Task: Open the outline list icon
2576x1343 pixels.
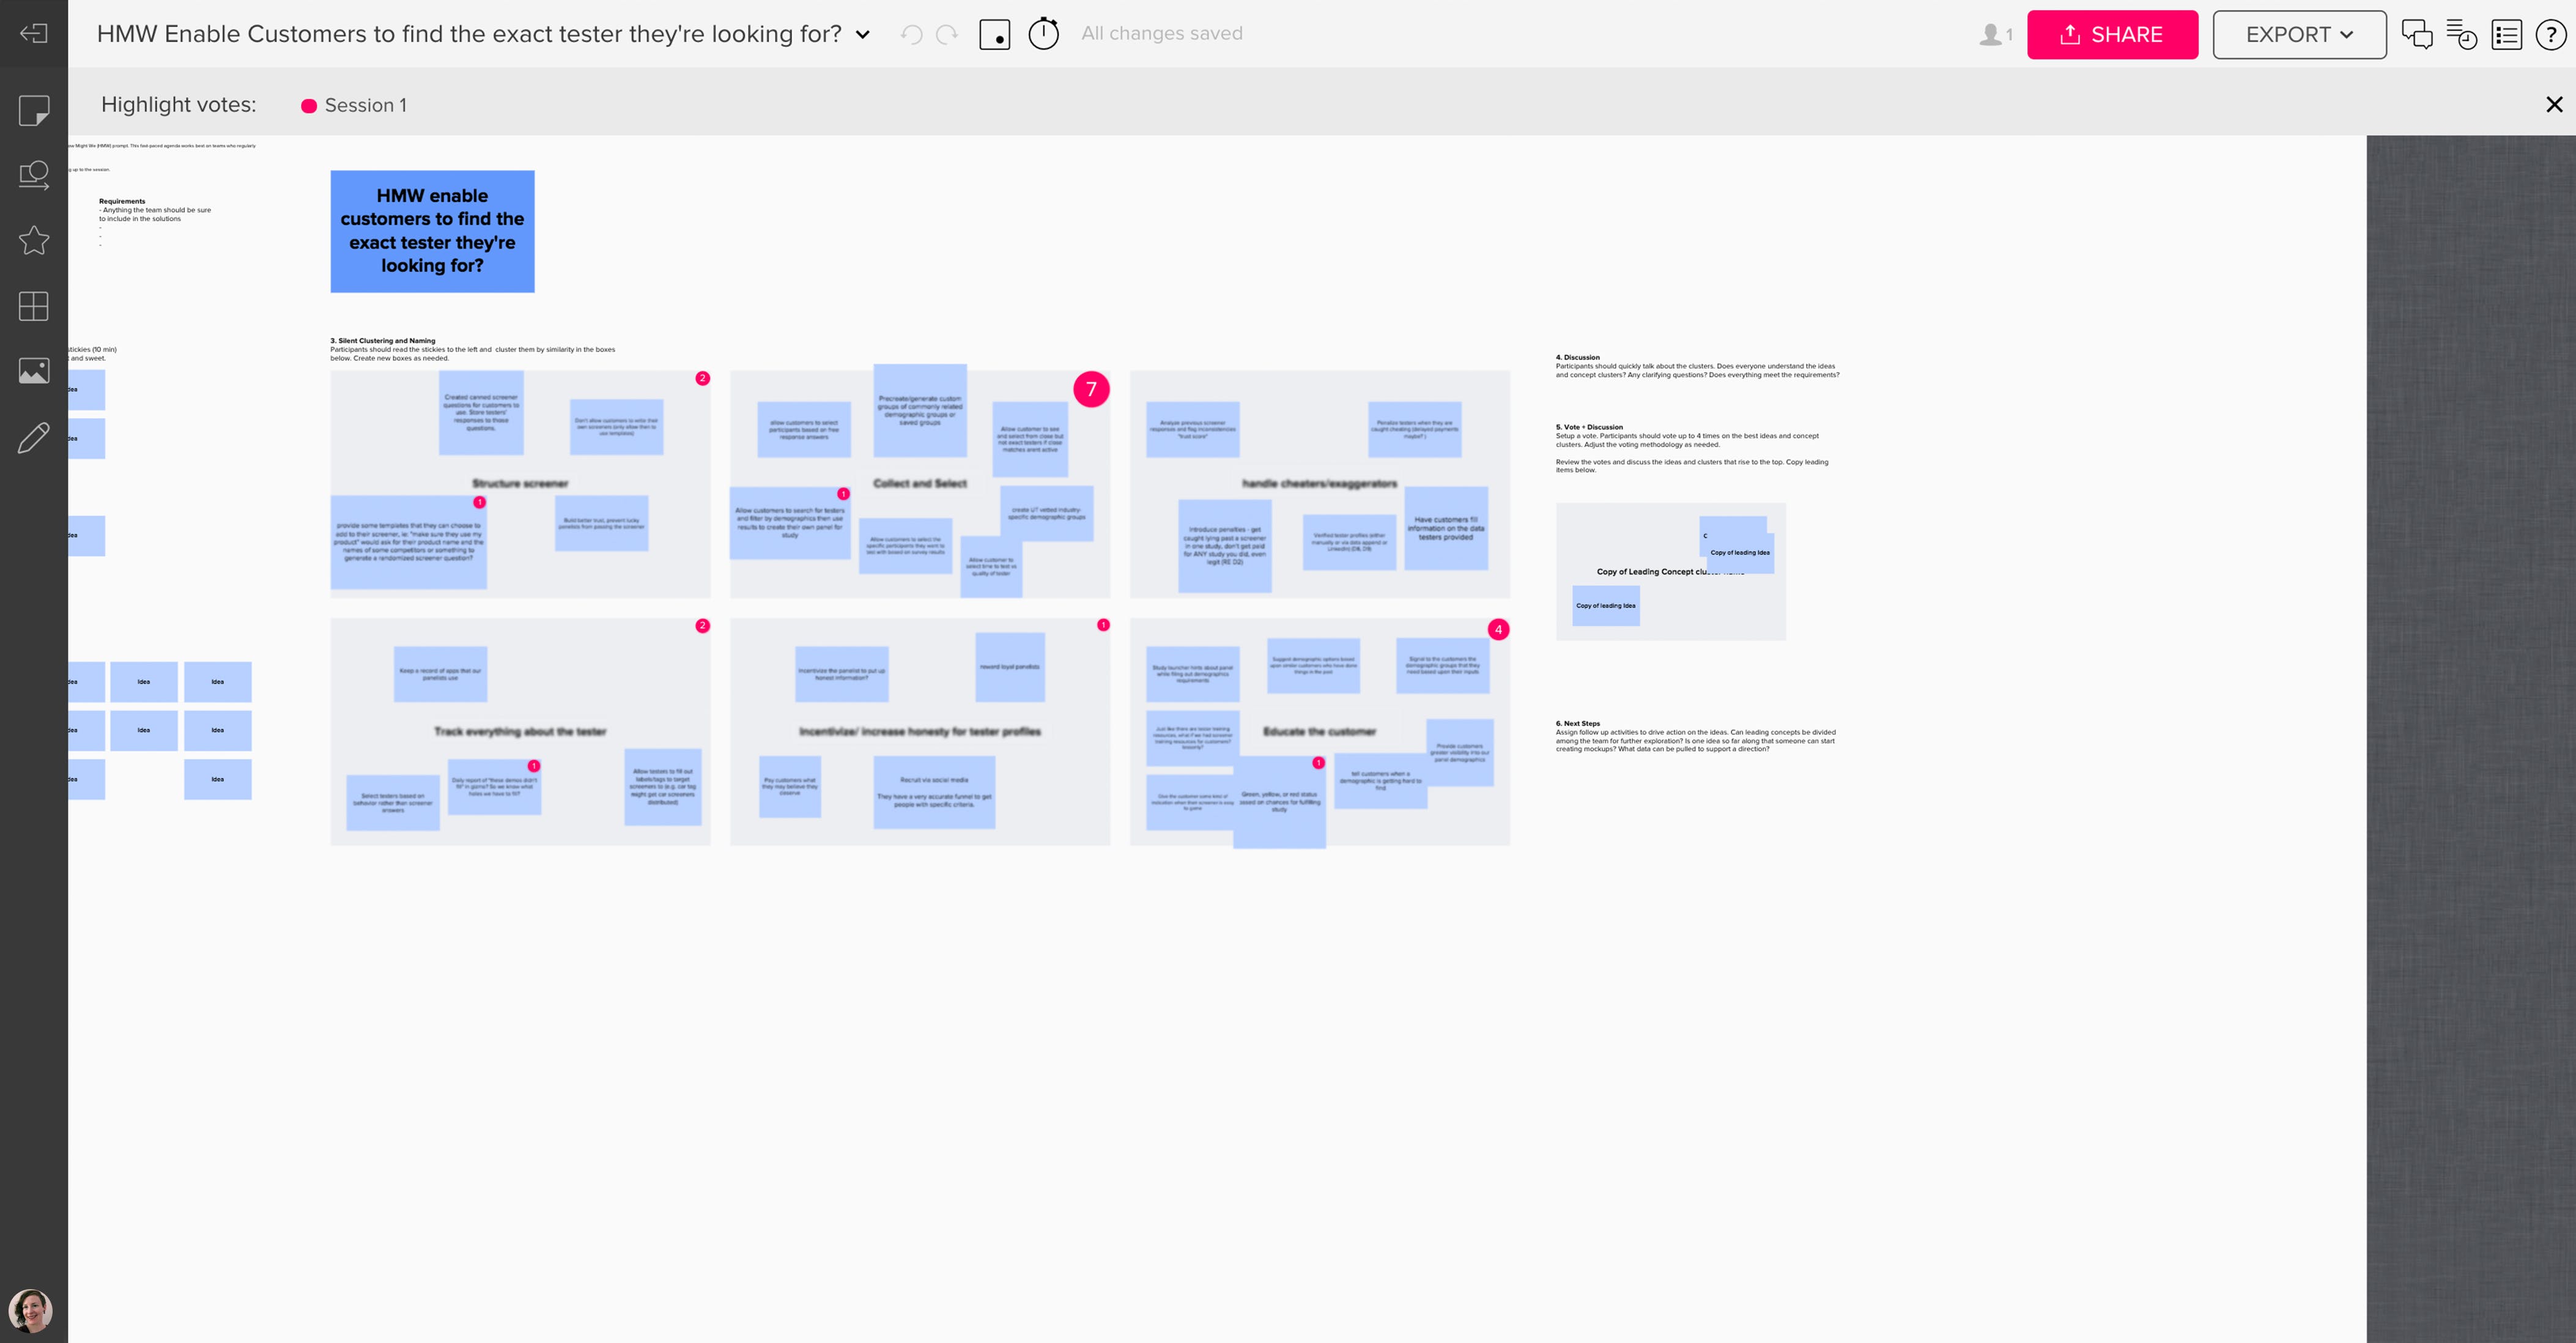Action: (x=2506, y=34)
